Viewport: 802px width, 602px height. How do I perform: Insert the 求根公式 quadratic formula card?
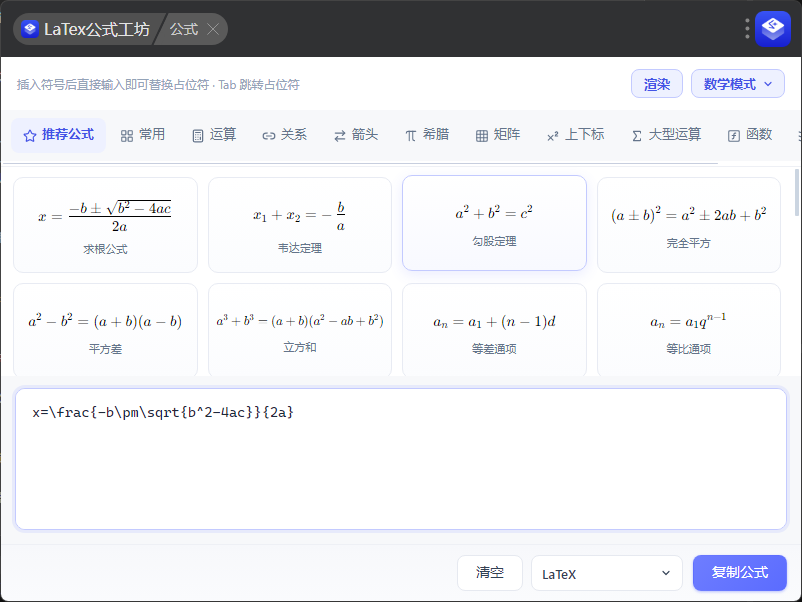coord(105,225)
